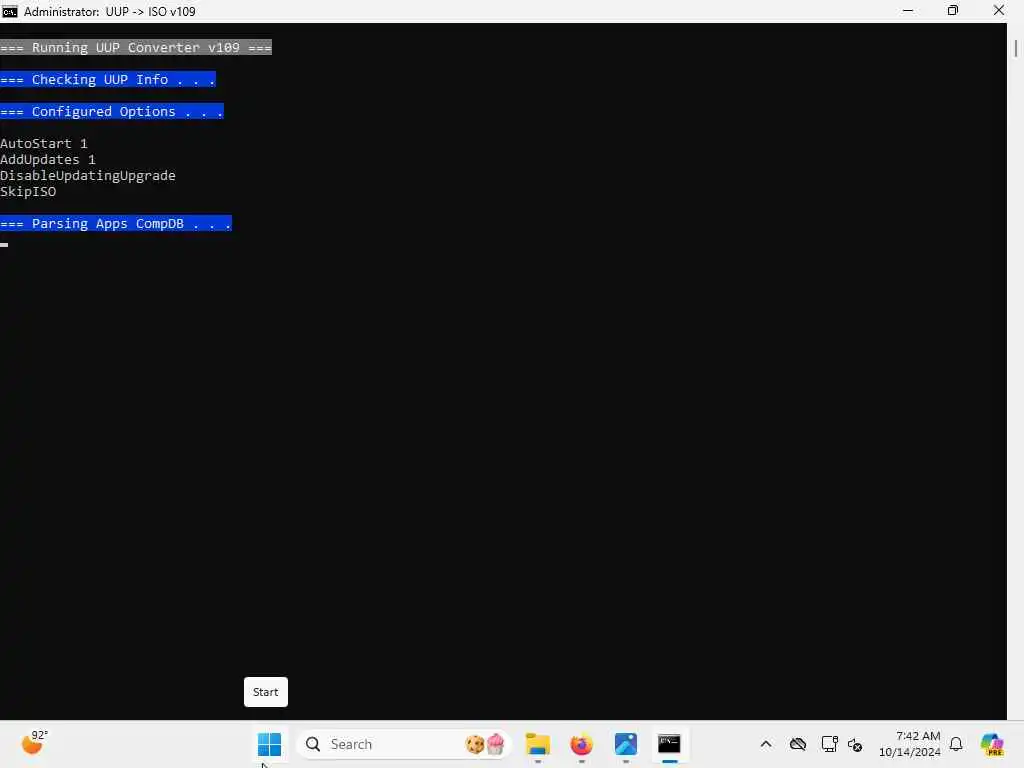Launch Firefox from the taskbar
The height and width of the screenshot is (768, 1024).
pos(581,744)
